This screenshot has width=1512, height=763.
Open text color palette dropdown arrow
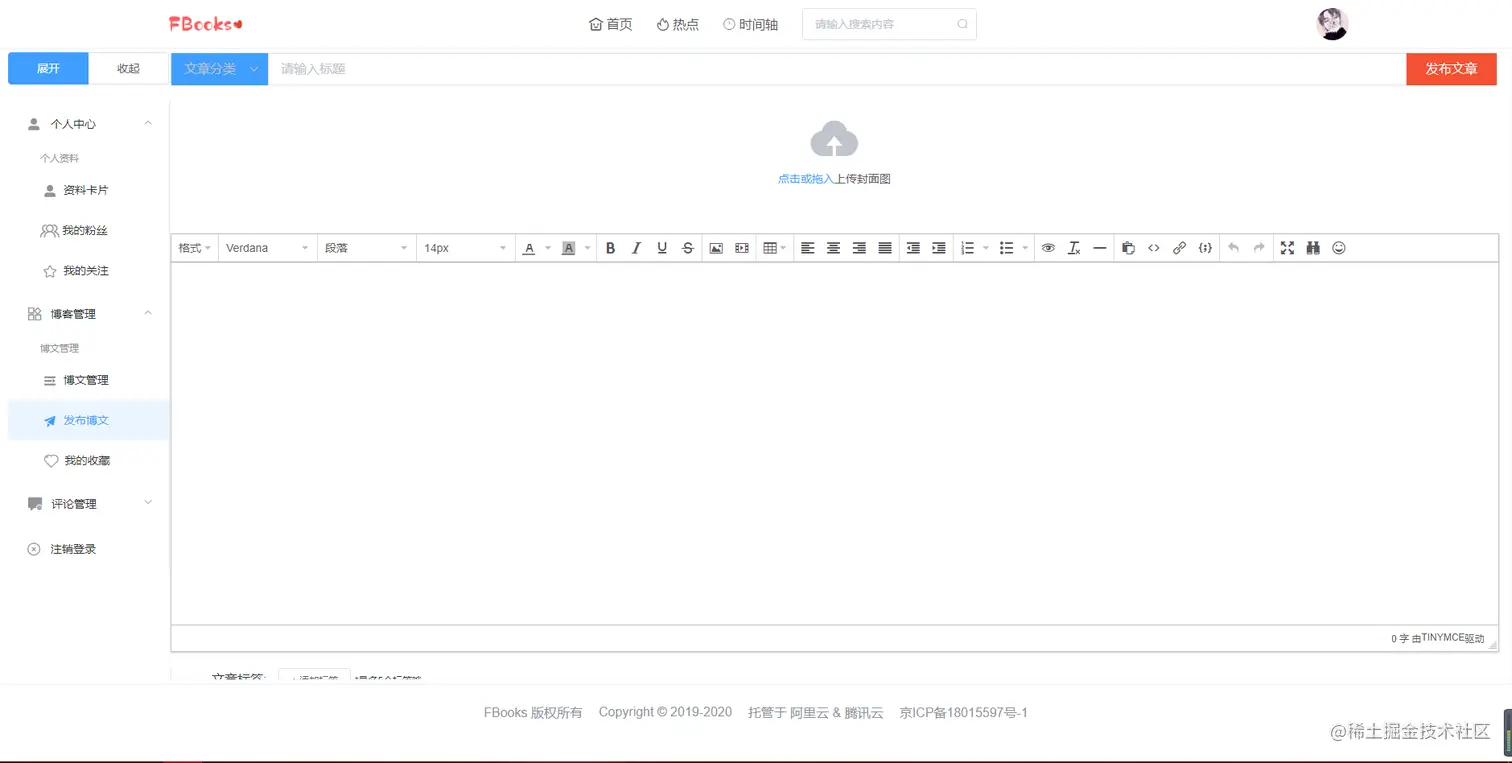tap(548, 248)
